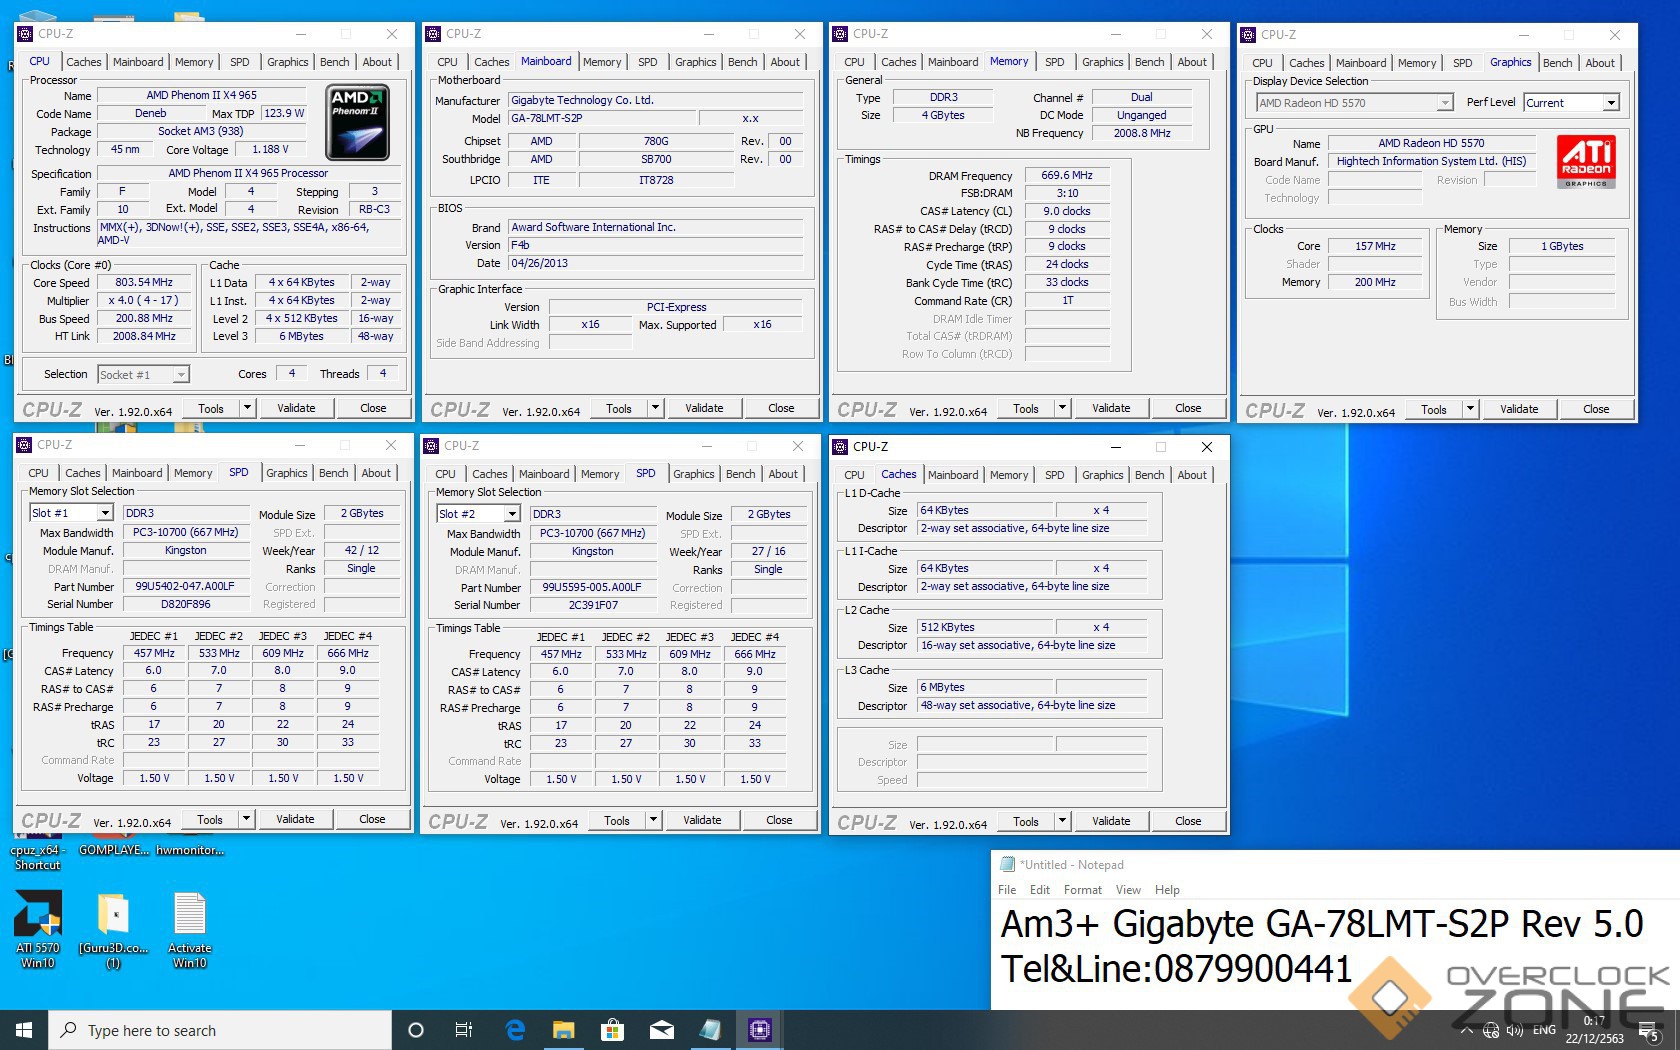Click Validate in Caches window
Screen dimensions: 1680x1050
click(x=1111, y=821)
